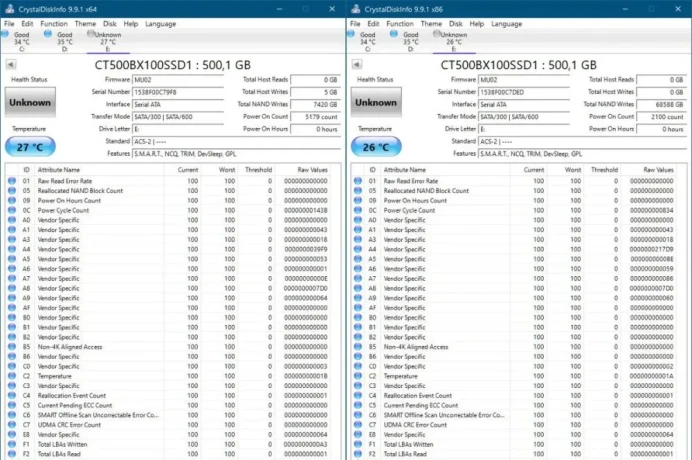
Task: Click the 27 °C temperature button
Action: (x=30, y=147)
